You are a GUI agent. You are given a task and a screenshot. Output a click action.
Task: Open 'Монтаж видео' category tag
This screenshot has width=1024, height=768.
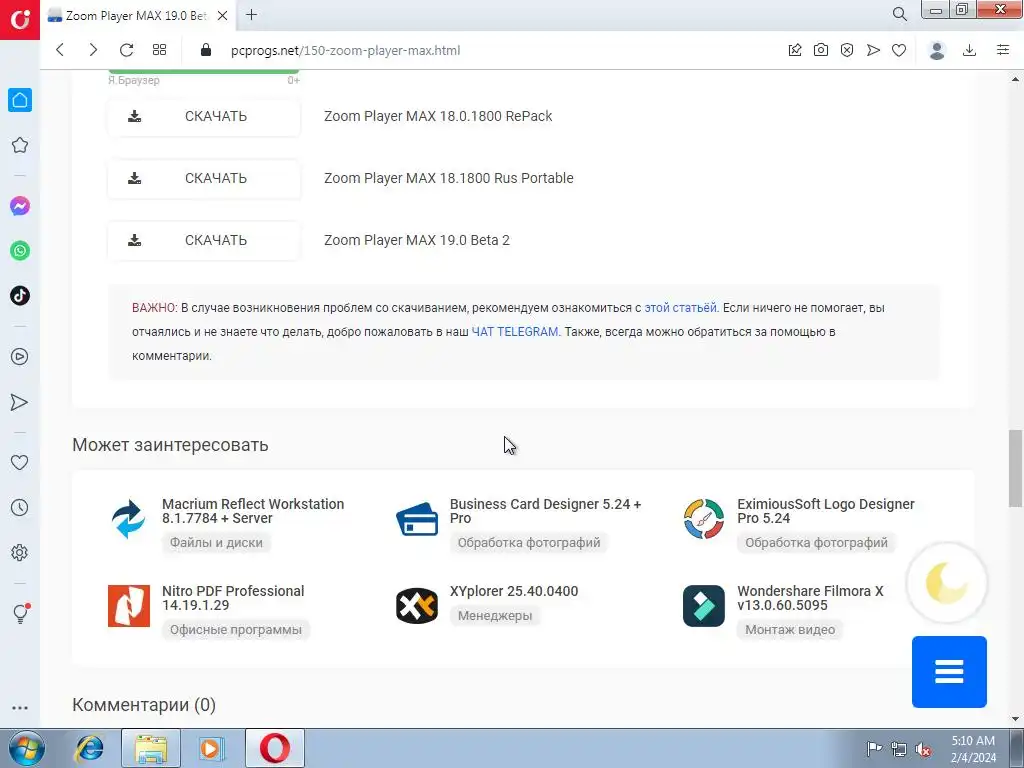pyautogui.click(x=790, y=630)
